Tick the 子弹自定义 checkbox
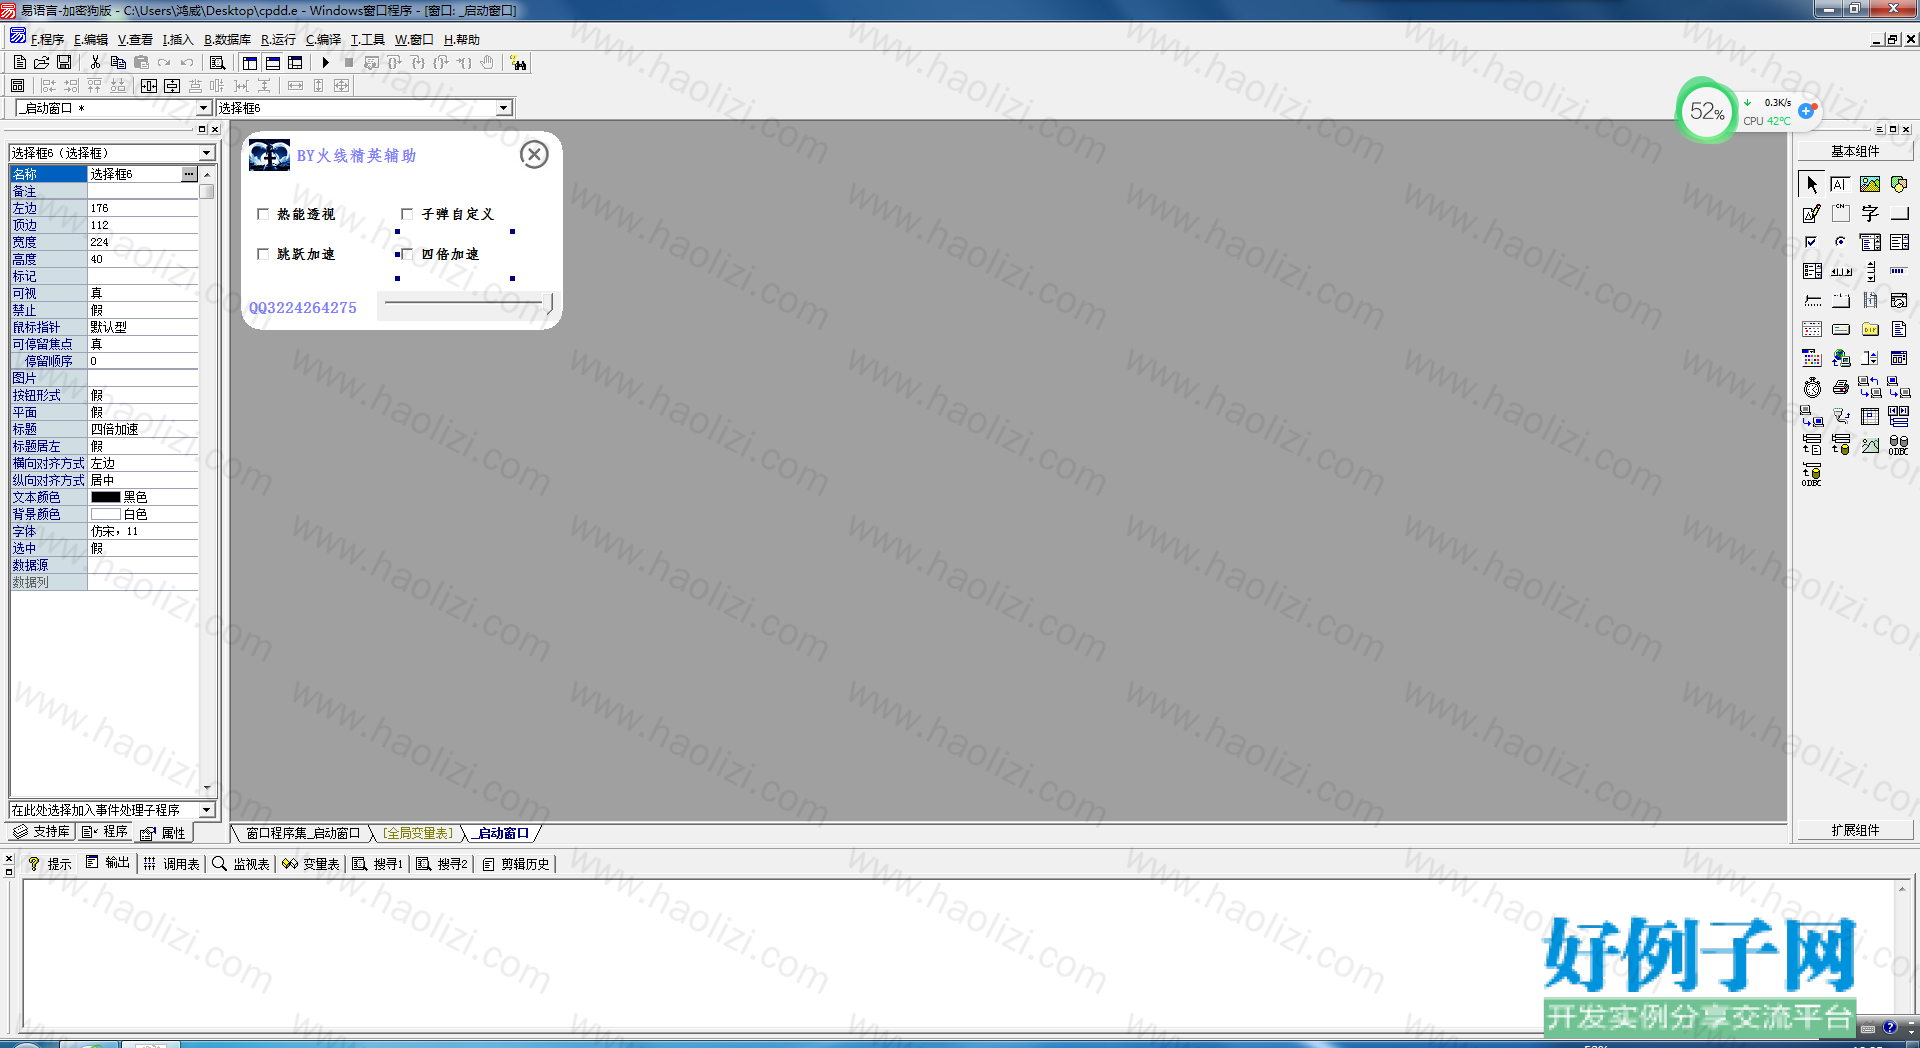The image size is (1920, 1048). tap(407, 214)
